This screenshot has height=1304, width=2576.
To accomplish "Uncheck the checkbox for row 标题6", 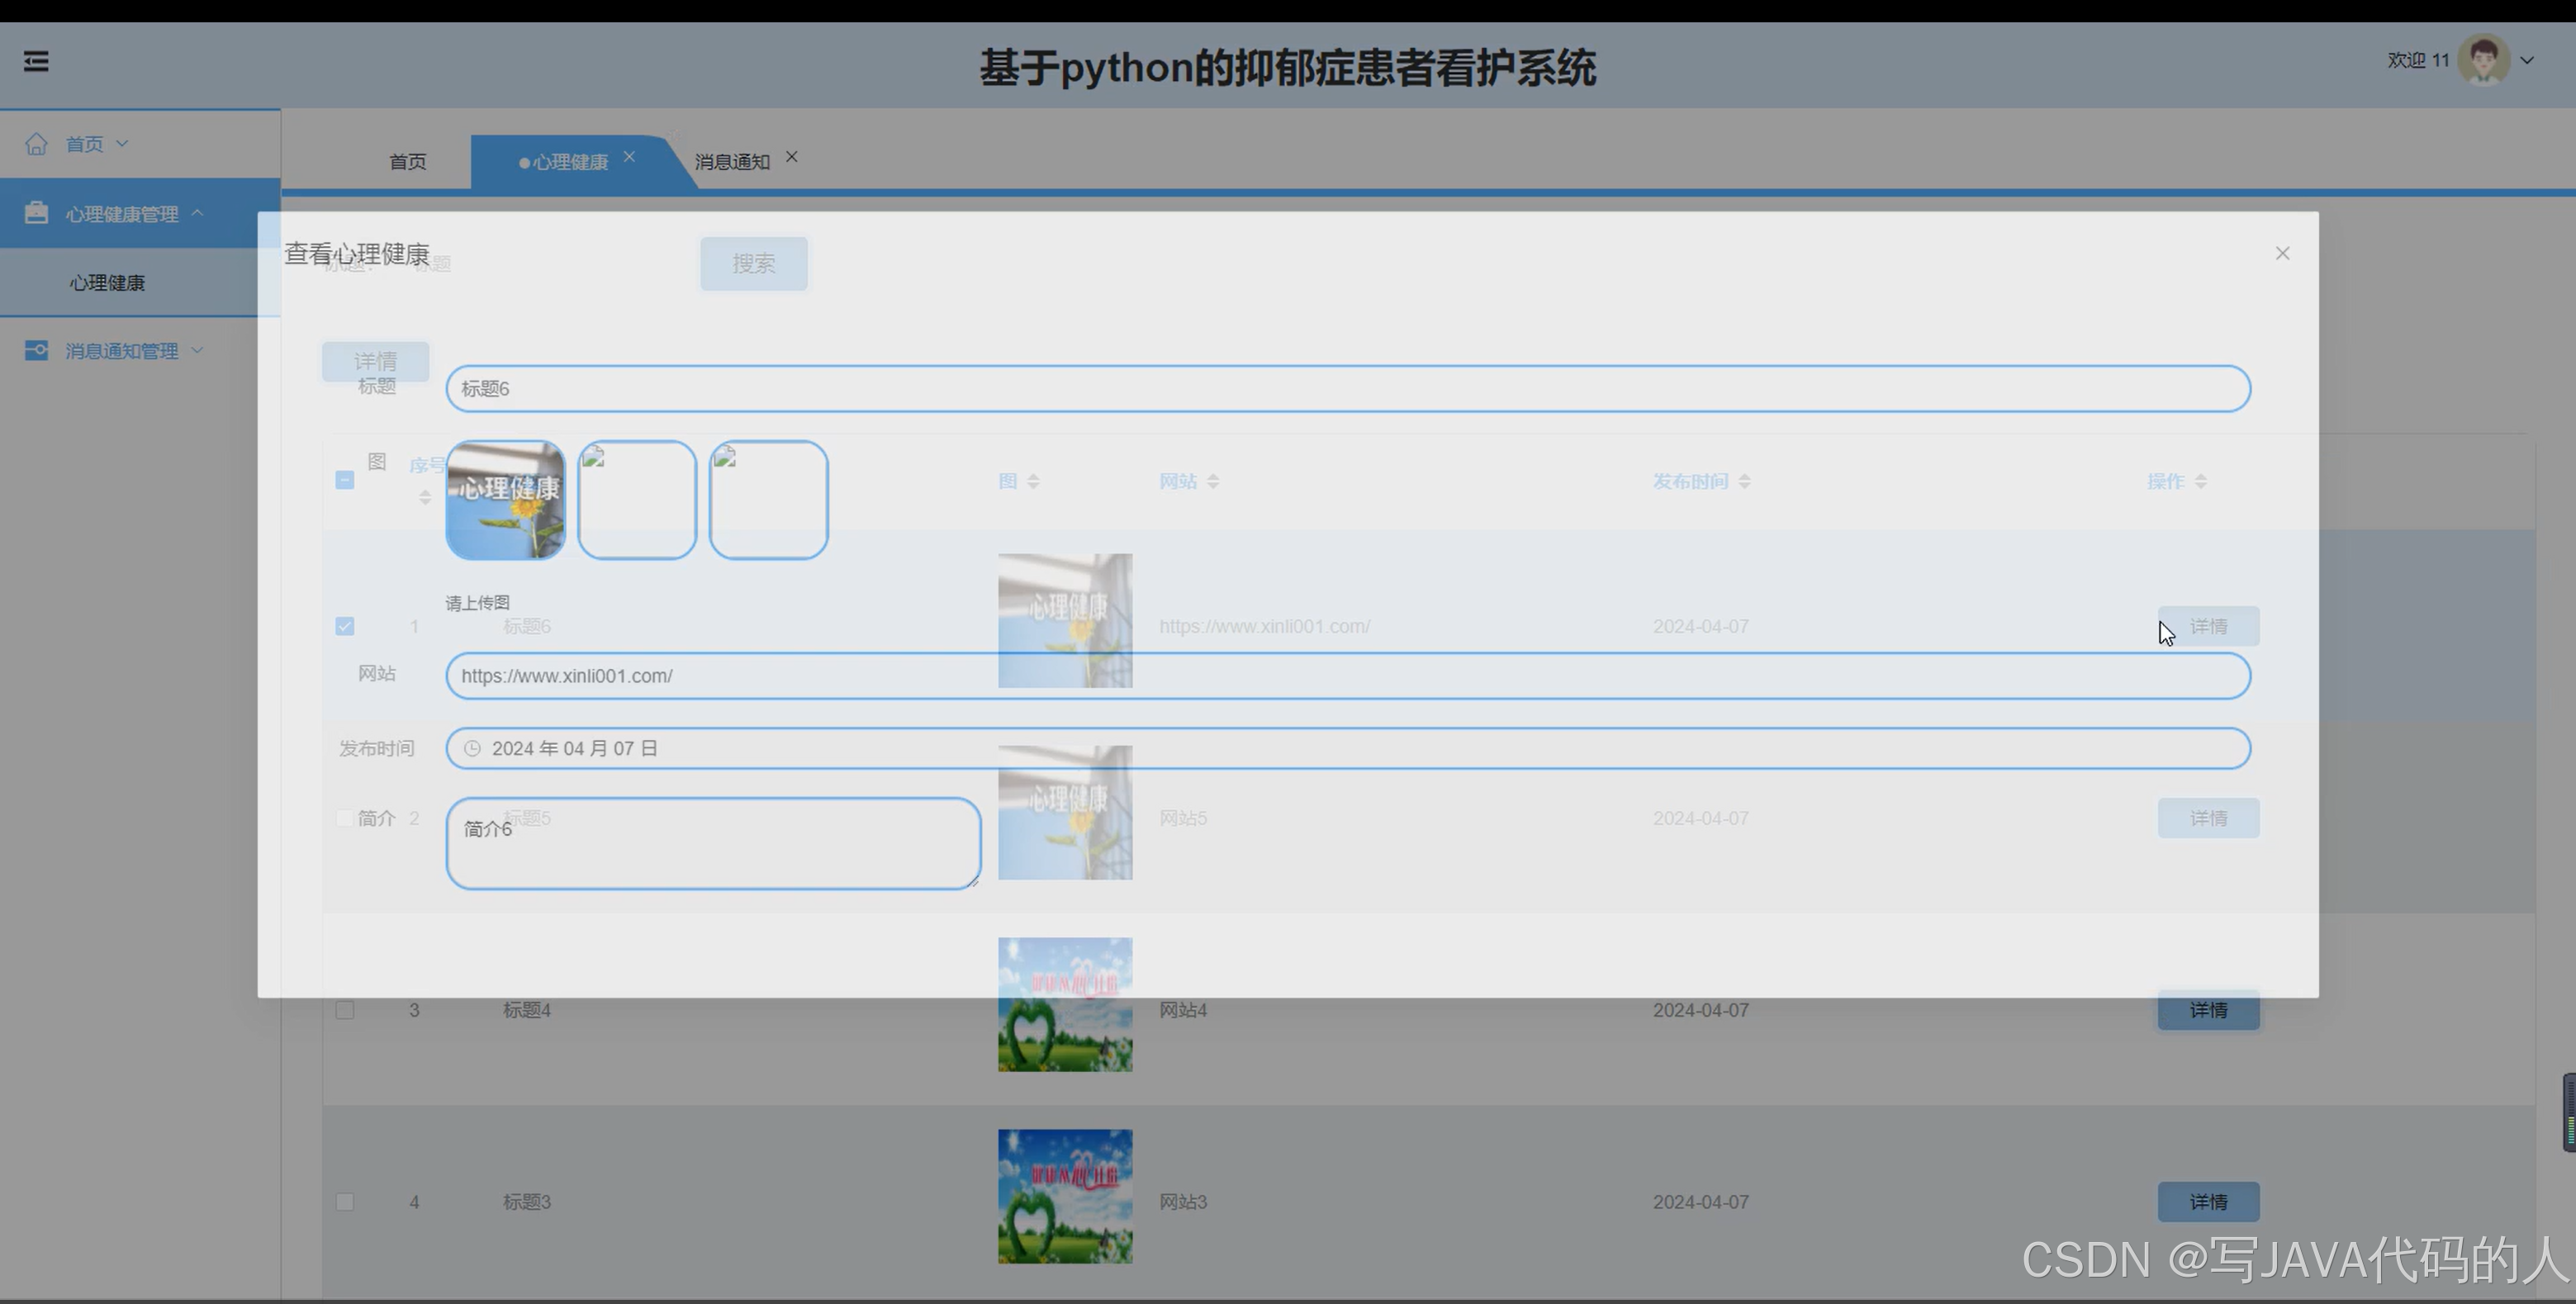I will [x=345, y=627].
